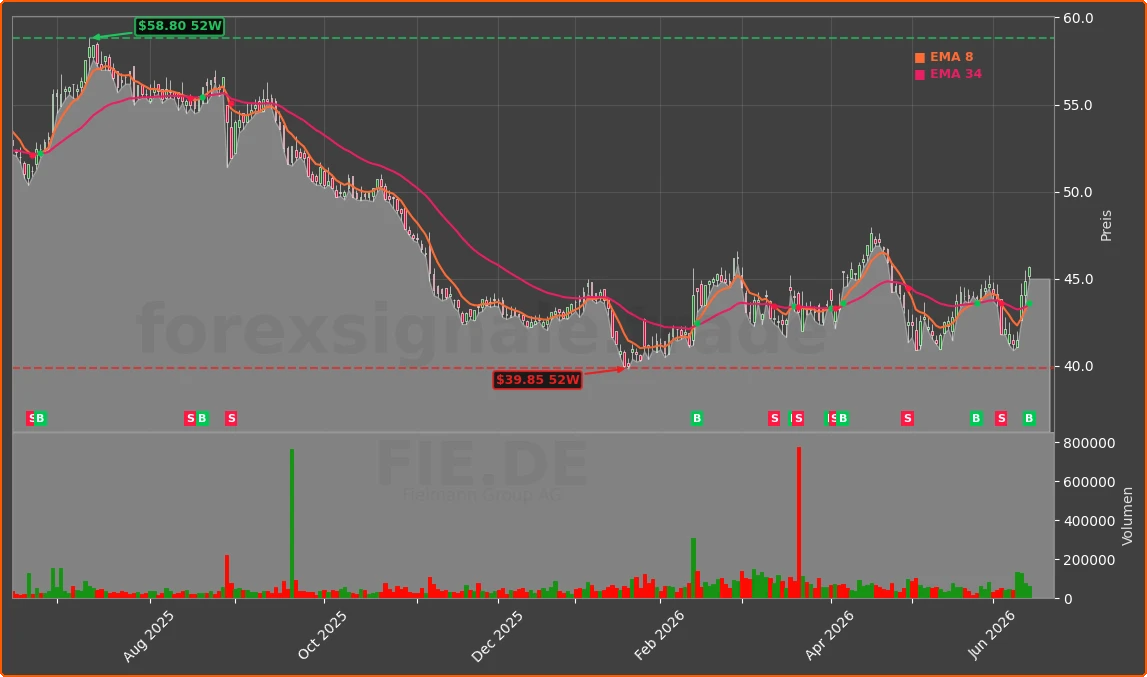Click the S sell marker at June 2026

pyautogui.click(x=1001, y=419)
